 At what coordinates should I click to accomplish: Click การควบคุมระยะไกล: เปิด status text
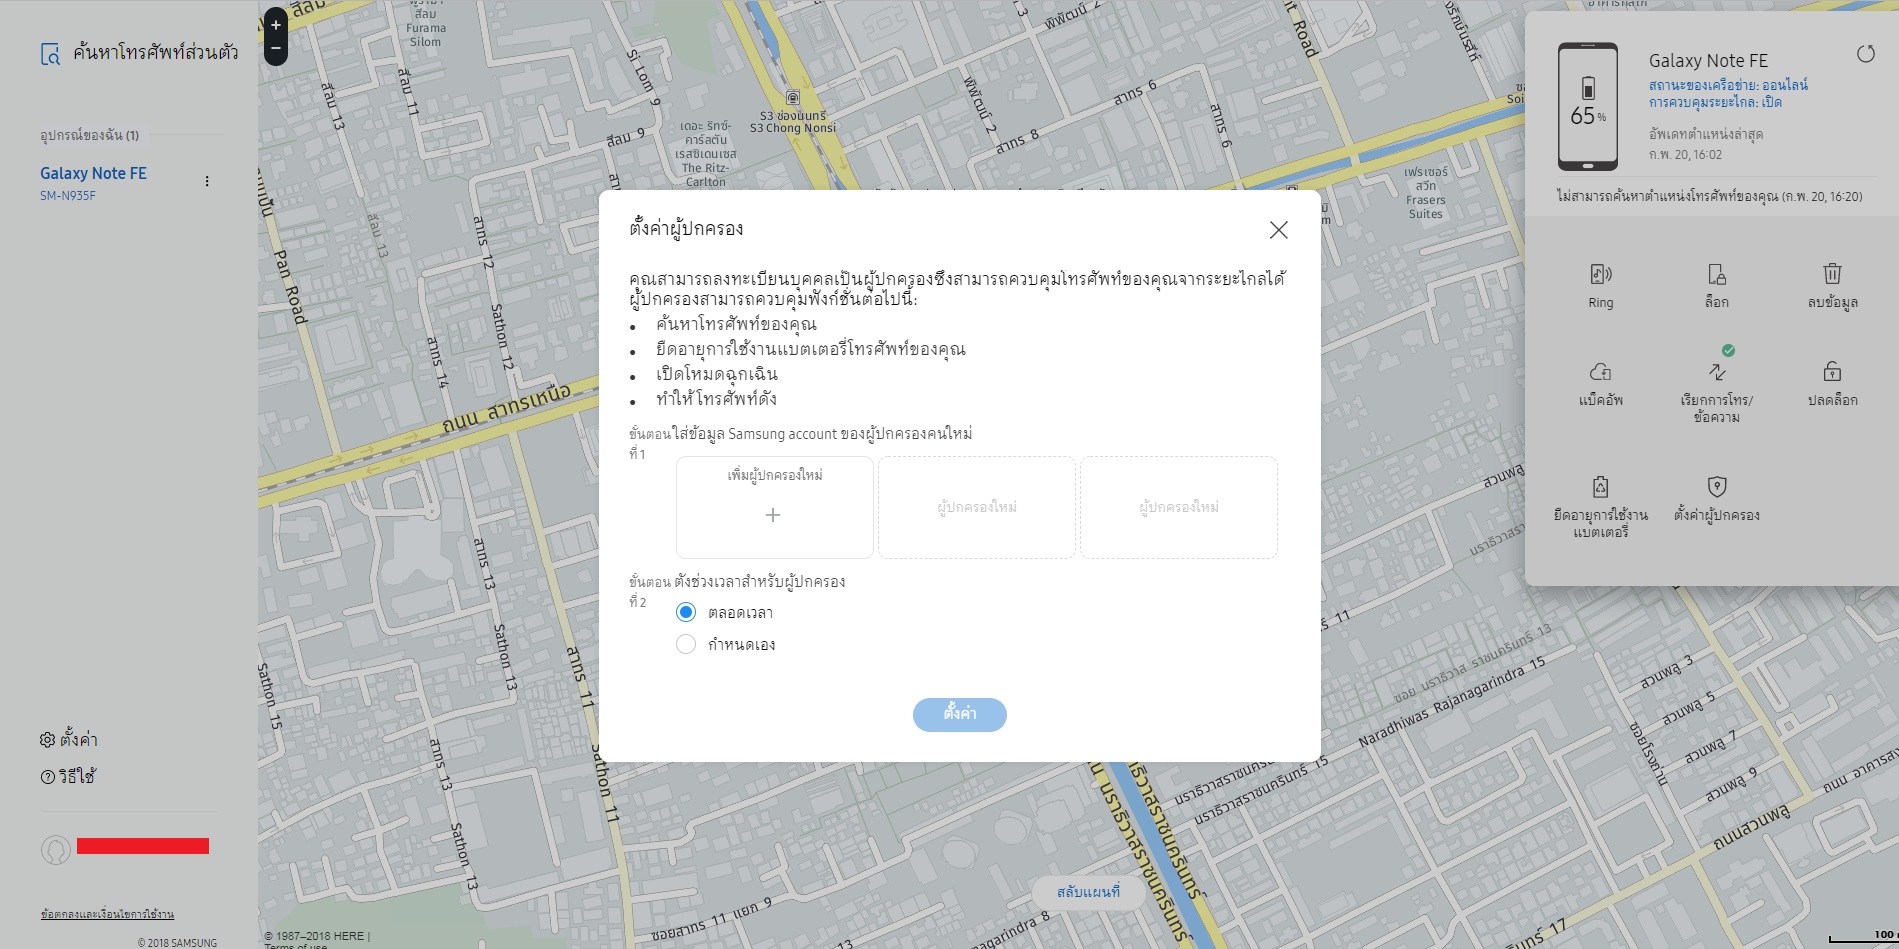(1715, 102)
